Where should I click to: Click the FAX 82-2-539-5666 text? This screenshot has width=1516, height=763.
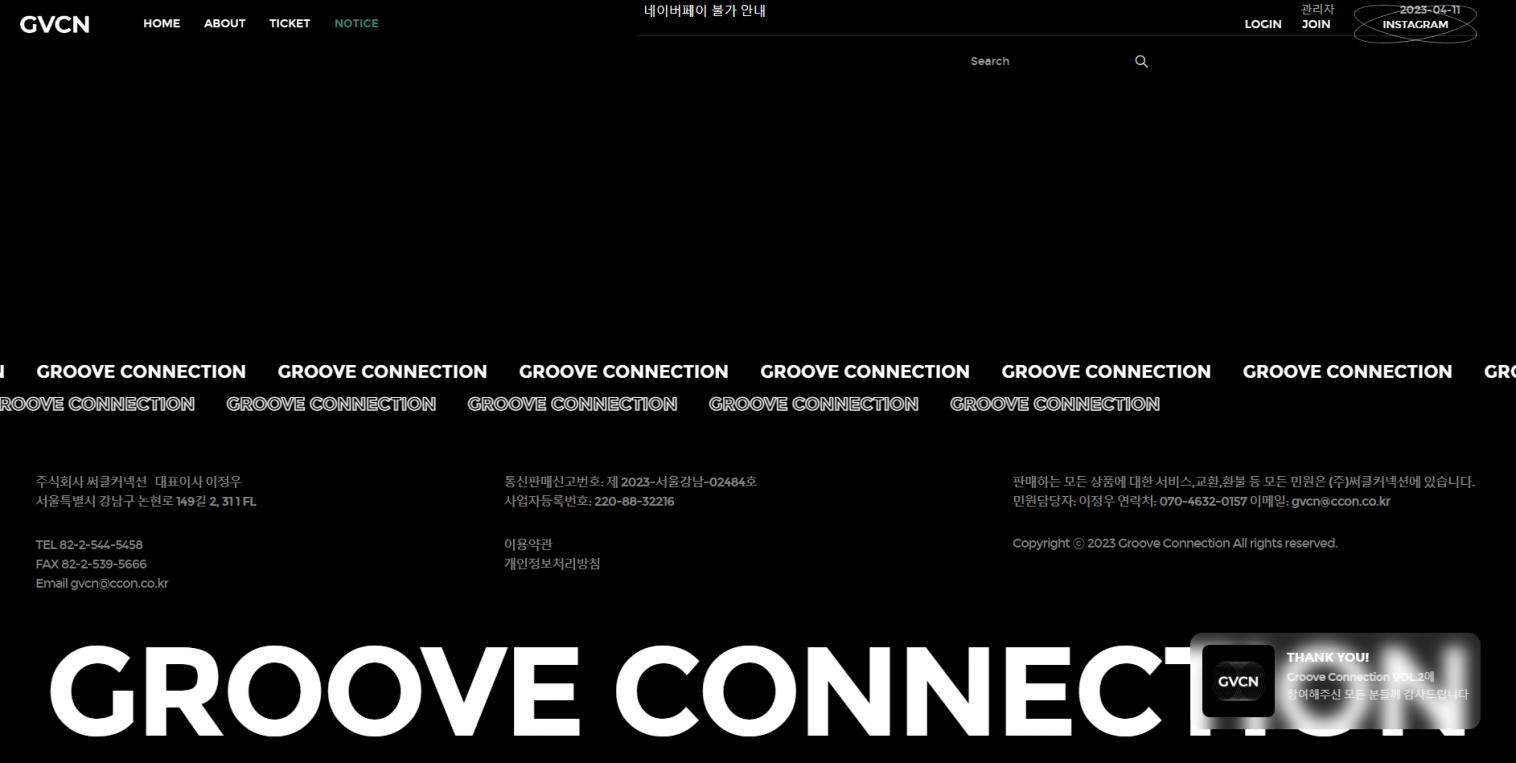click(x=91, y=564)
